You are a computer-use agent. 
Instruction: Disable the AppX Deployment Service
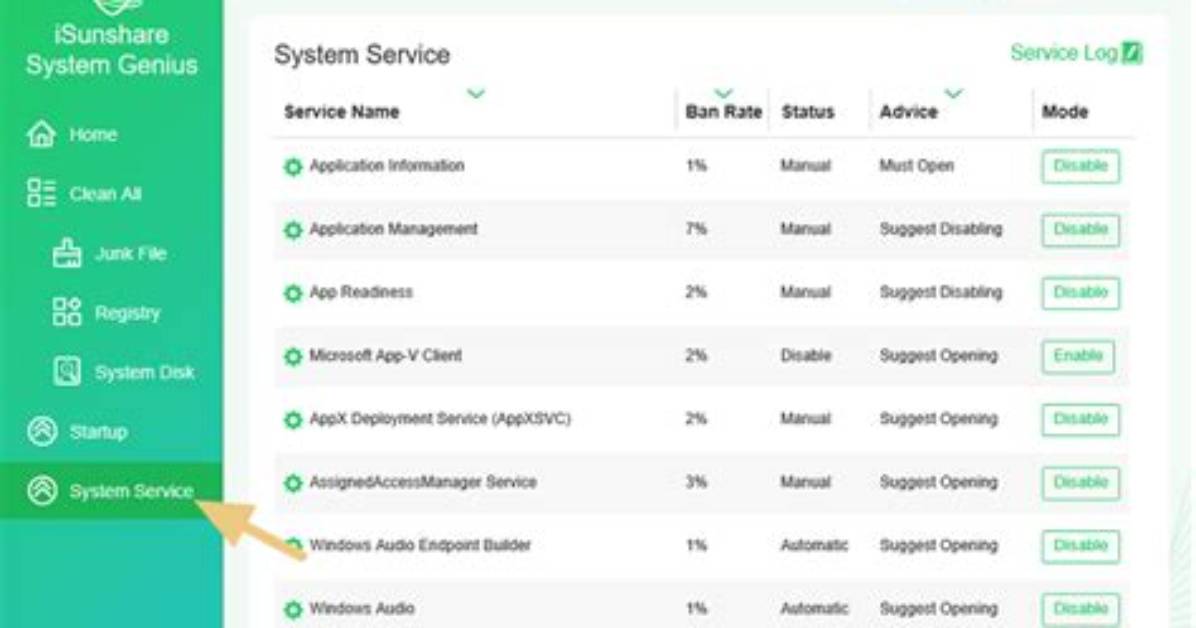1080,420
